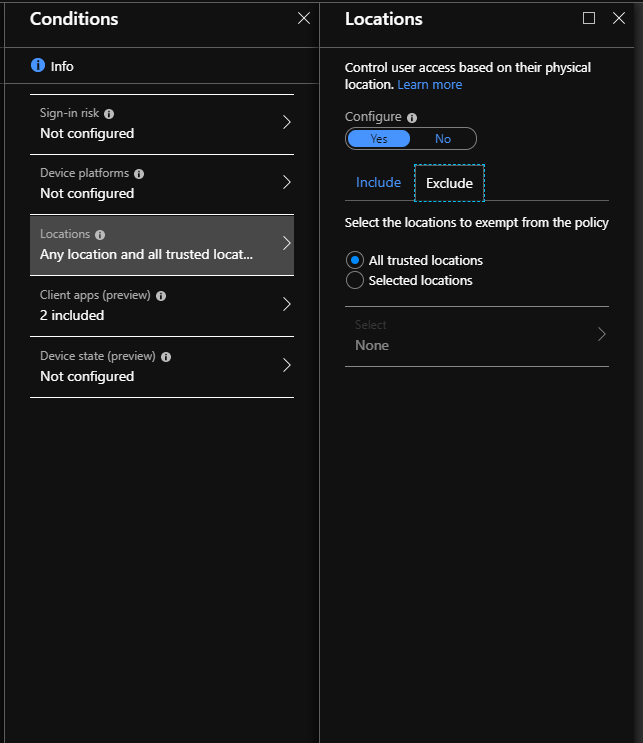Click info icon beside Device platforms
Screen dimensions: 643x743
tap(138, 174)
